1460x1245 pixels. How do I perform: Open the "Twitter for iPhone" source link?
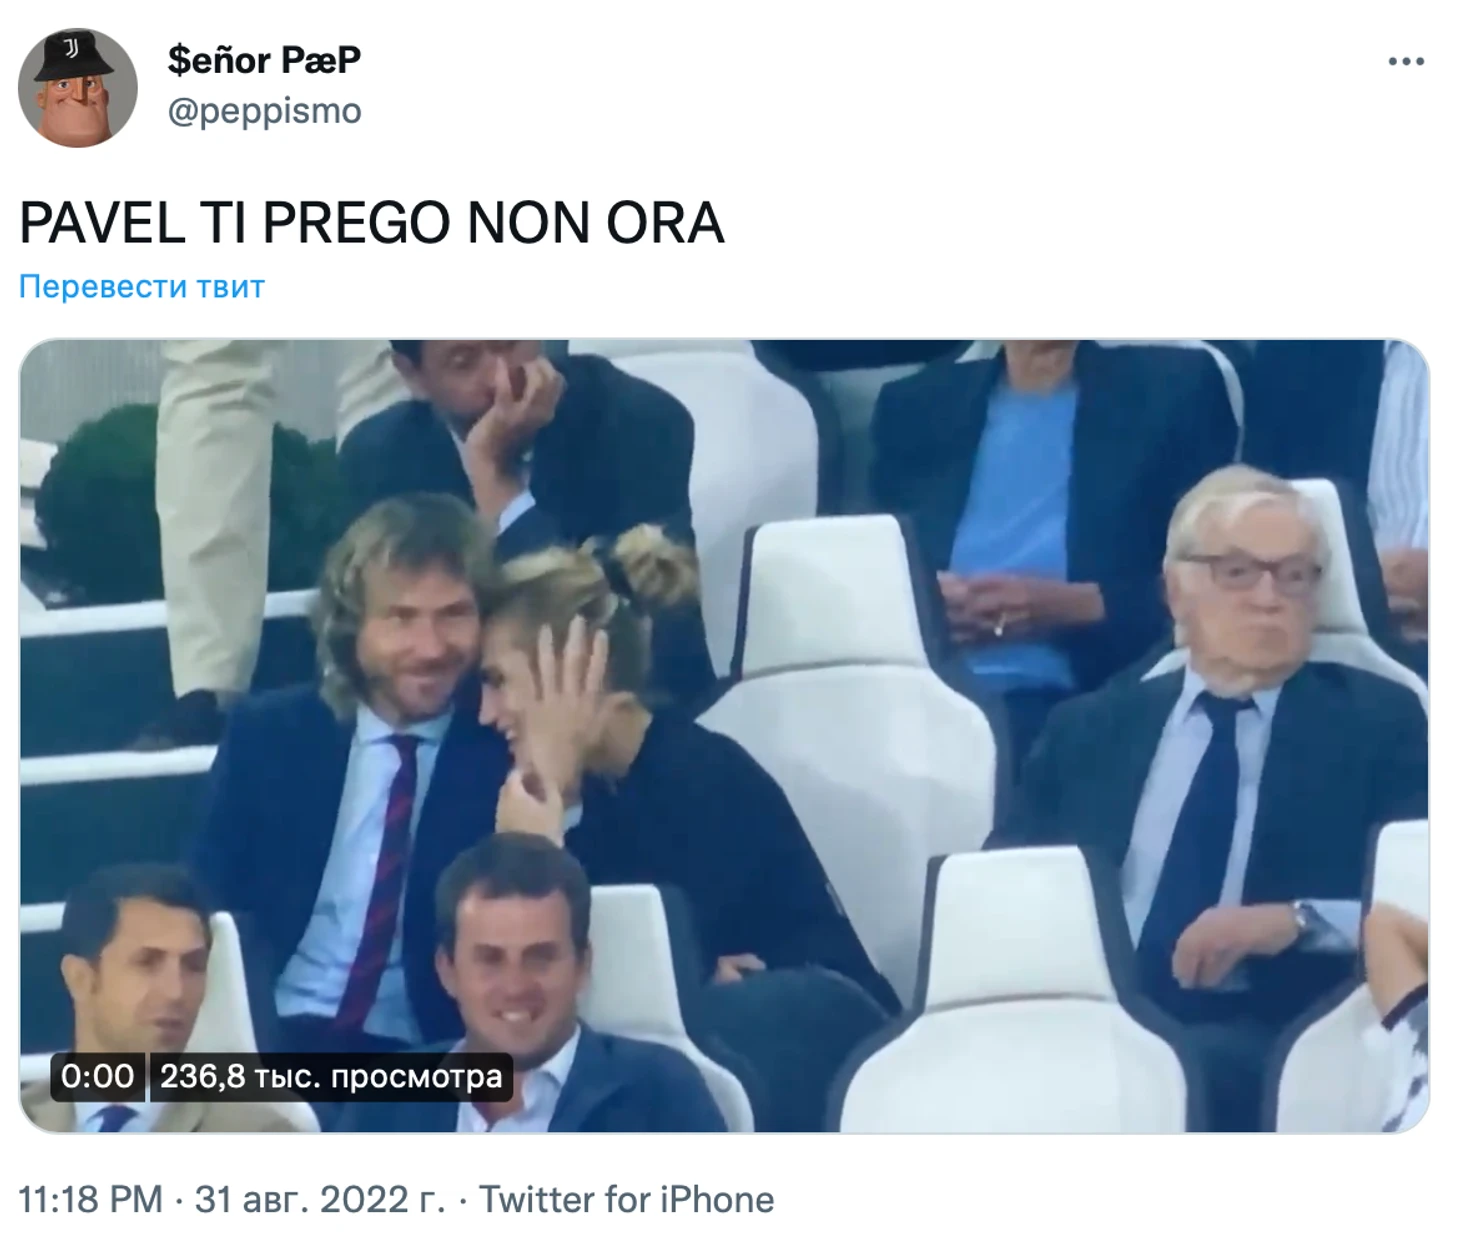(627, 1199)
